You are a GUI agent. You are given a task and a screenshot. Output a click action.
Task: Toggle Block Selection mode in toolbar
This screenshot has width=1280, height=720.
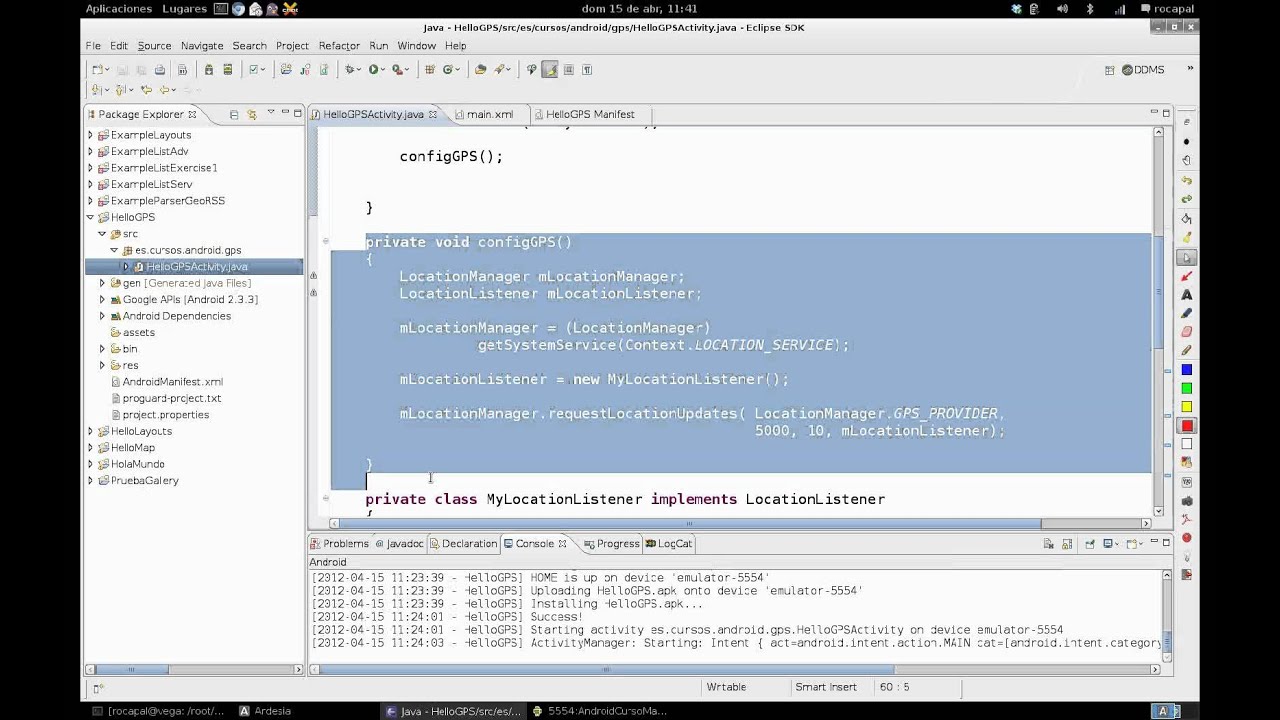click(568, 69)
